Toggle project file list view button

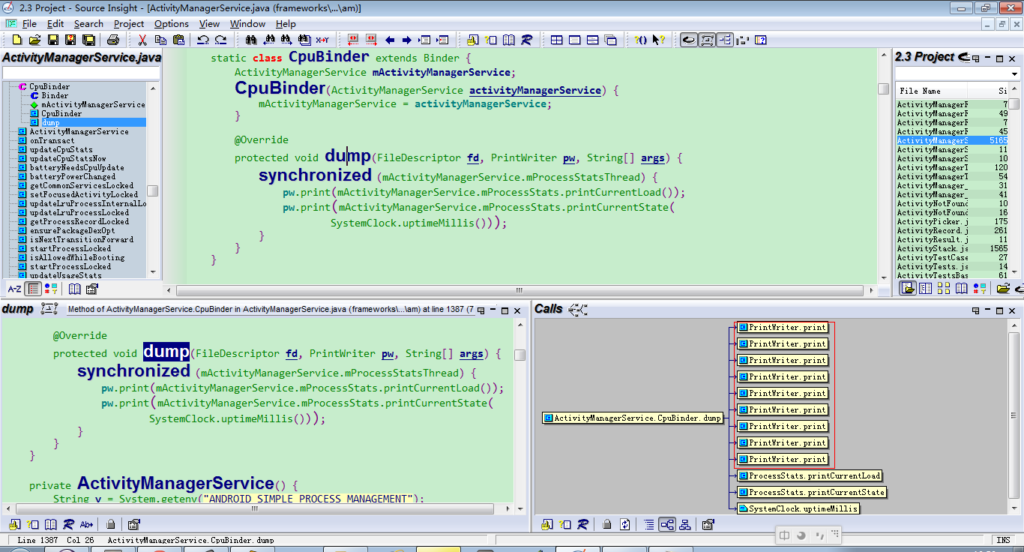pos(908,288)
